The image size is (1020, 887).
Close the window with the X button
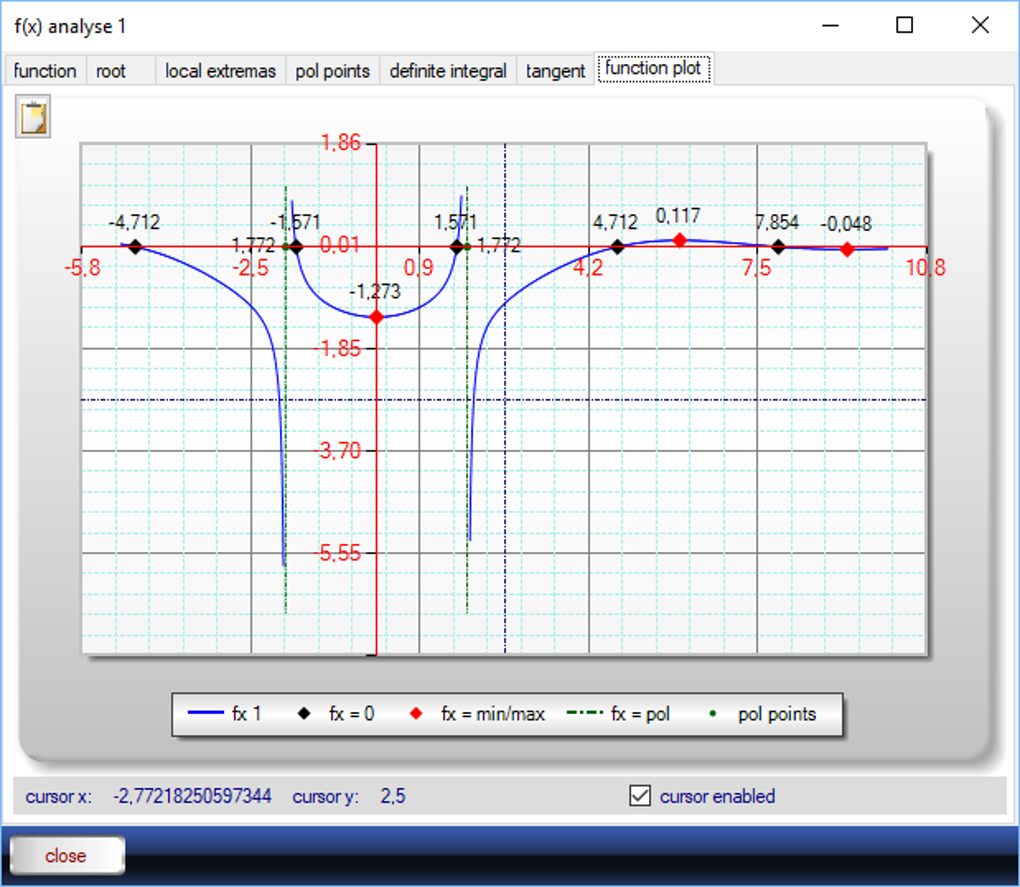click(x=980, y=25)
